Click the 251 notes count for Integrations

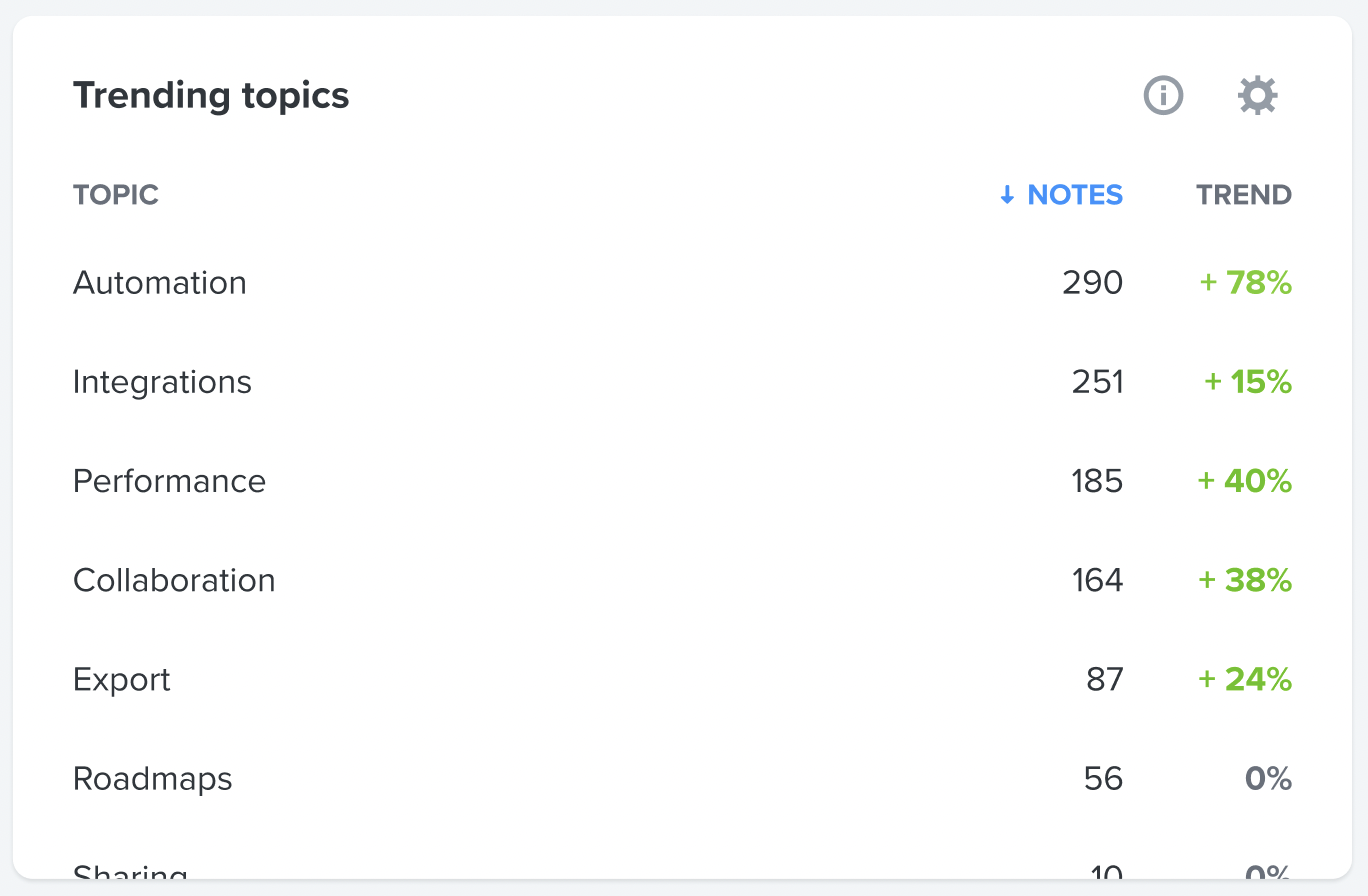(1097, 382)
